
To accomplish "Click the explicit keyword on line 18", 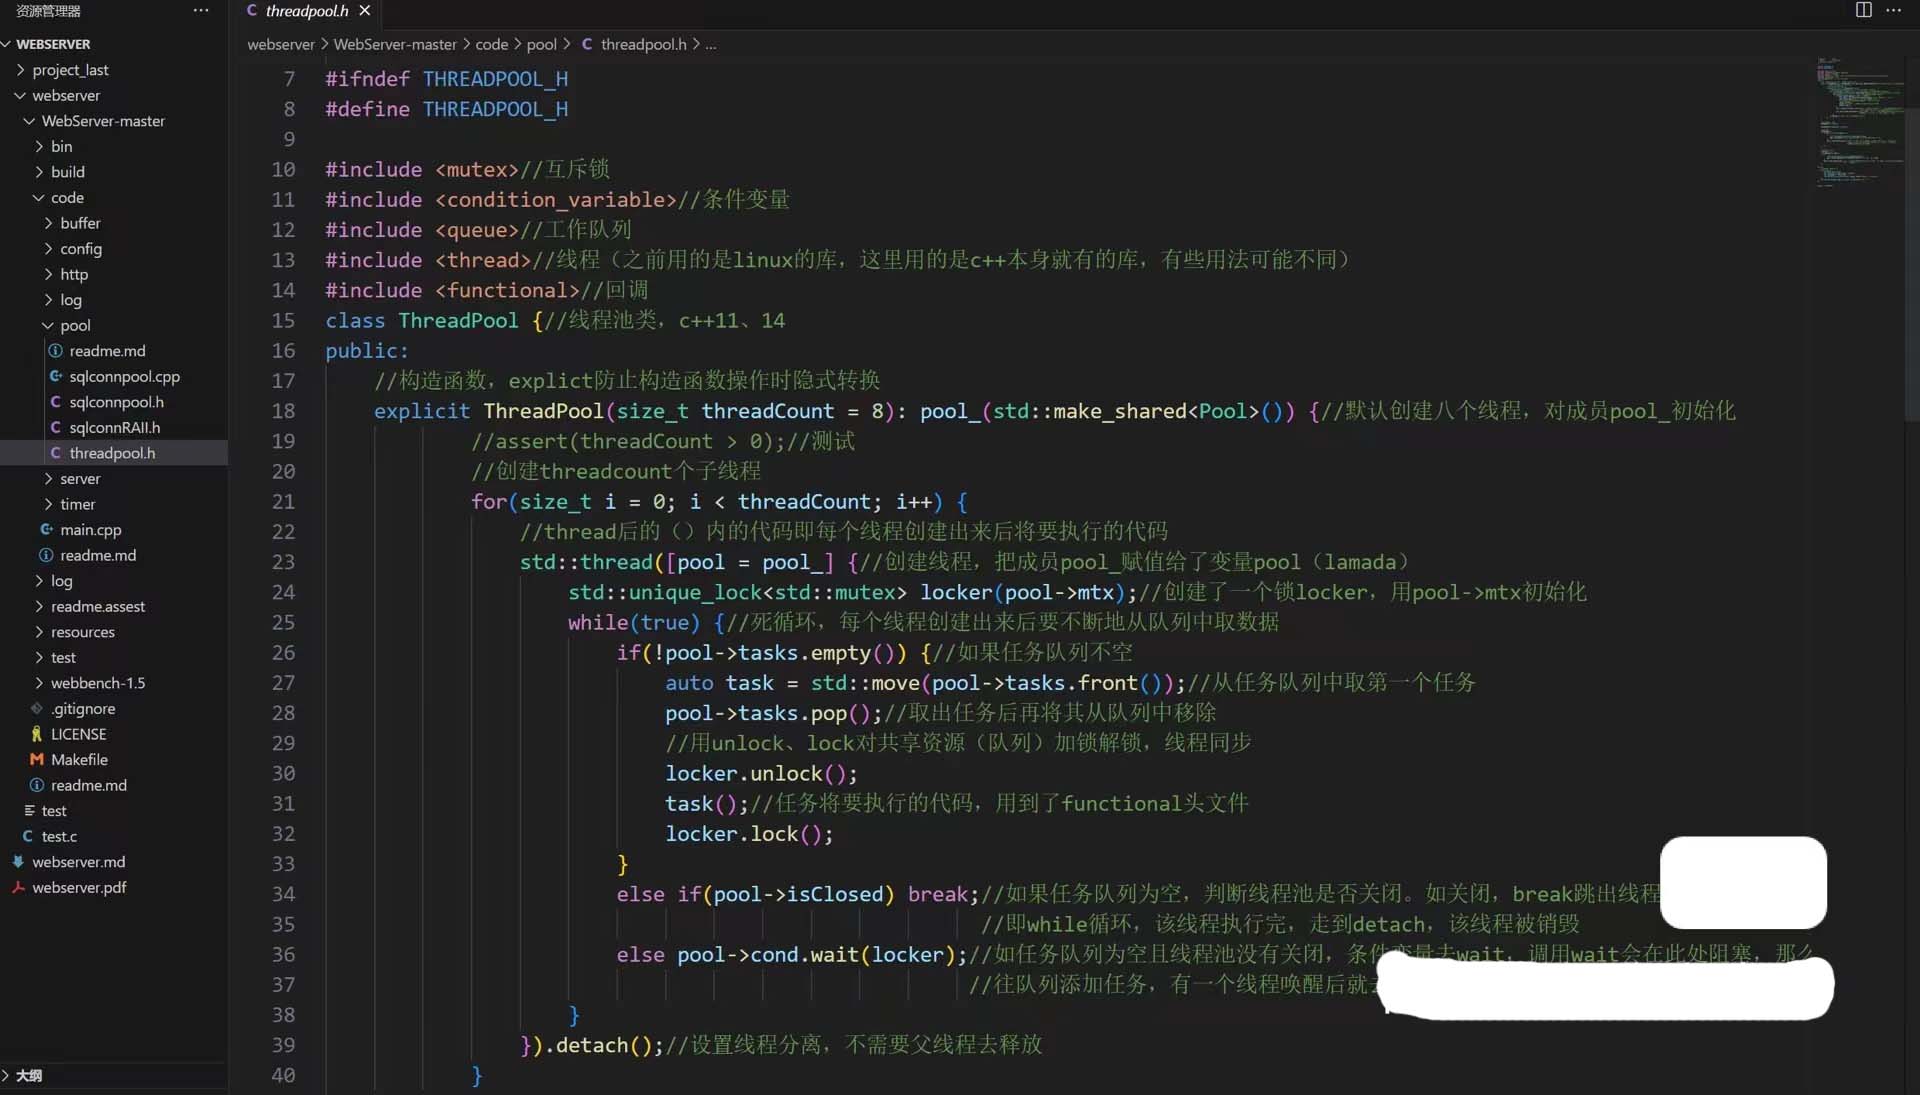I will coord(422,411).
